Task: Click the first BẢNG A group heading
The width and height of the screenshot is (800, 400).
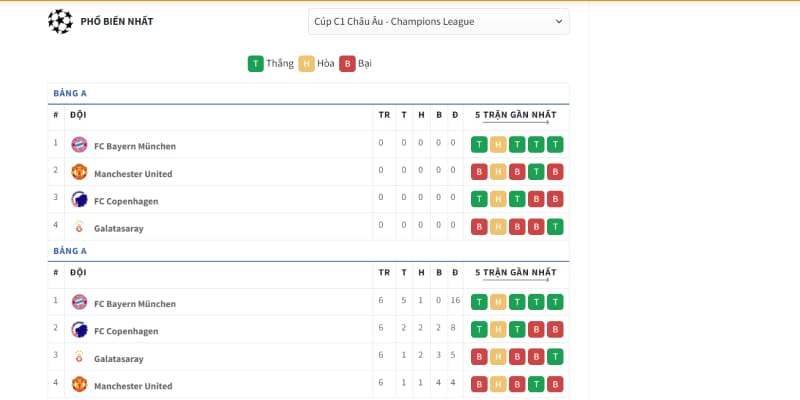Action: (x=70, y=93)
